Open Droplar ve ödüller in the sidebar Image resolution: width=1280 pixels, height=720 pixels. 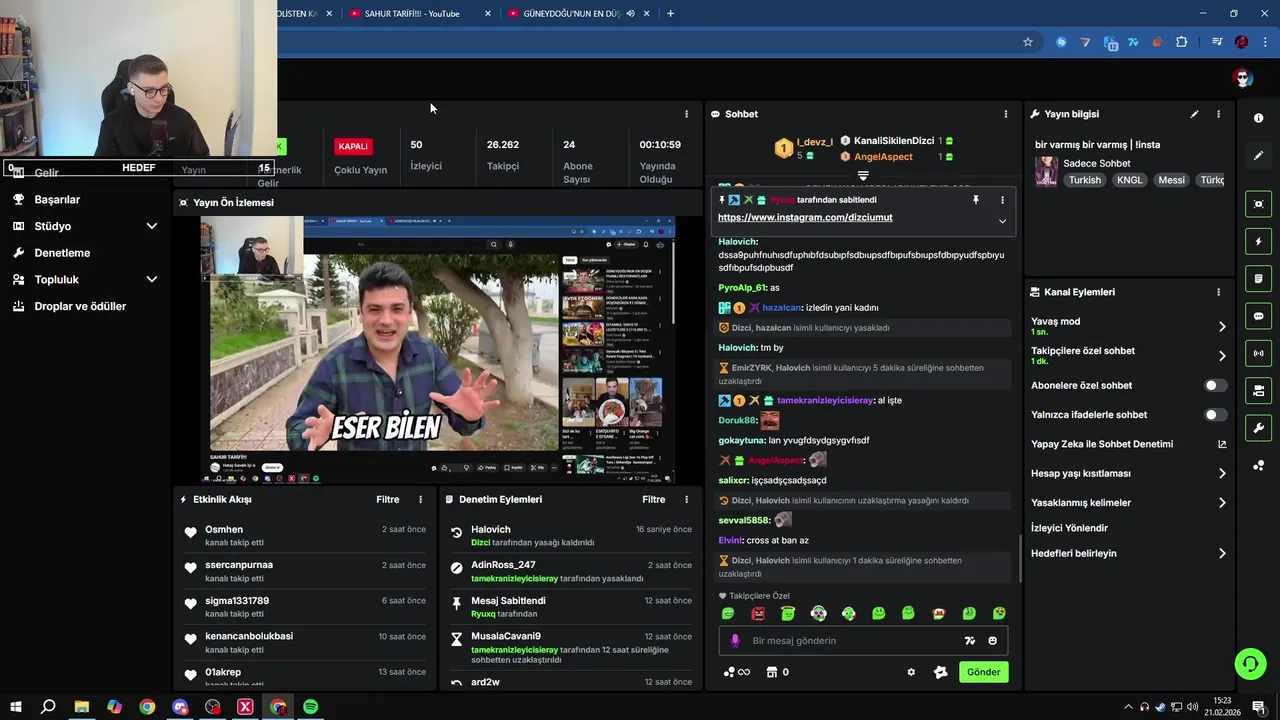[80, 306]
